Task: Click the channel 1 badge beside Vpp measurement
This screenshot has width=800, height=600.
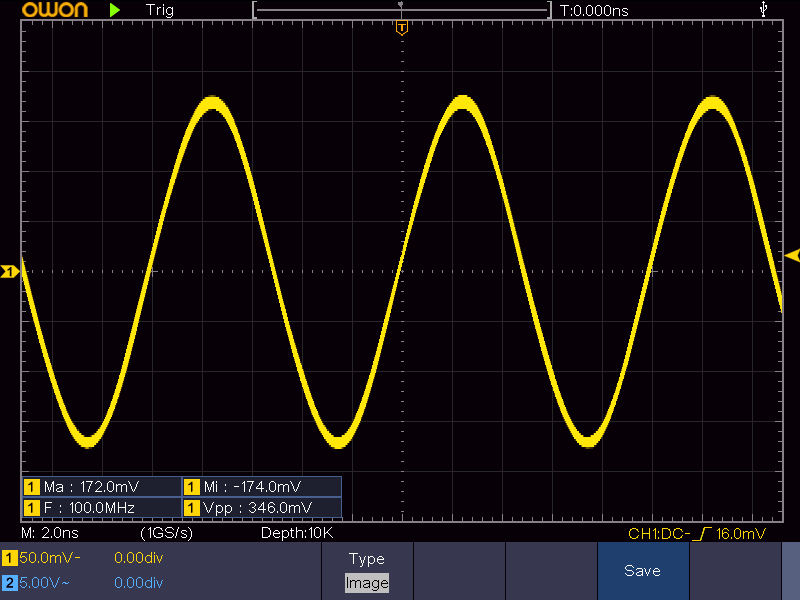Action: (x=192, y=508)
